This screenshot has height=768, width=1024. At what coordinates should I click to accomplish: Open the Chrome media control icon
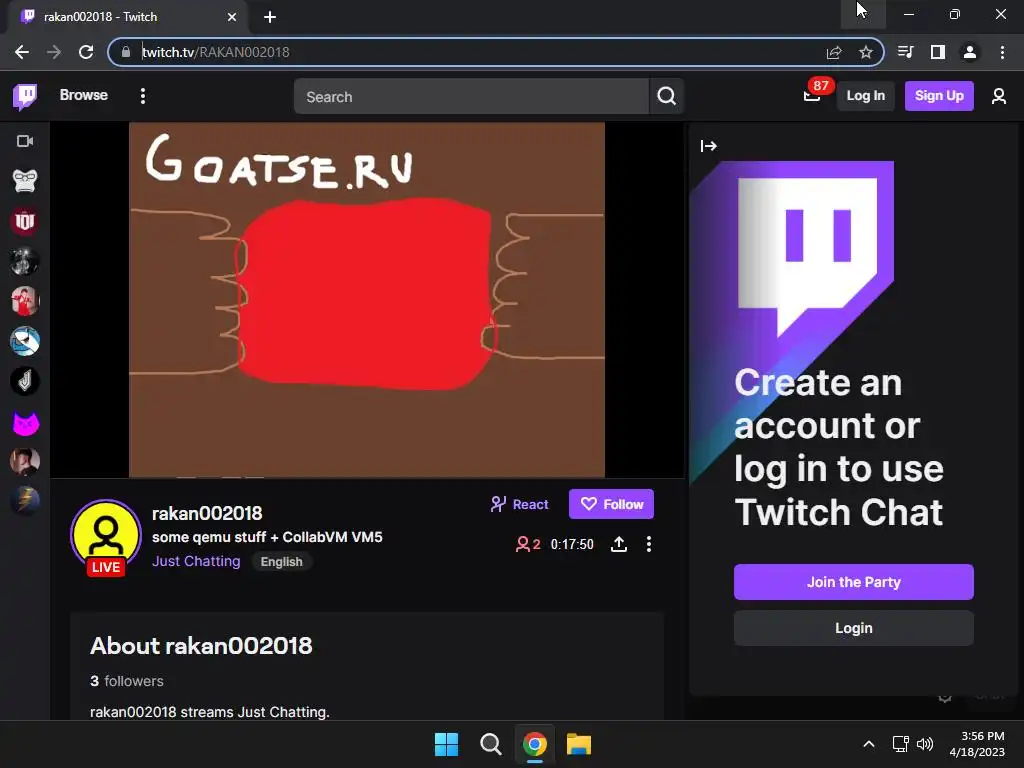pyautogui.click(x=905, y=52)
